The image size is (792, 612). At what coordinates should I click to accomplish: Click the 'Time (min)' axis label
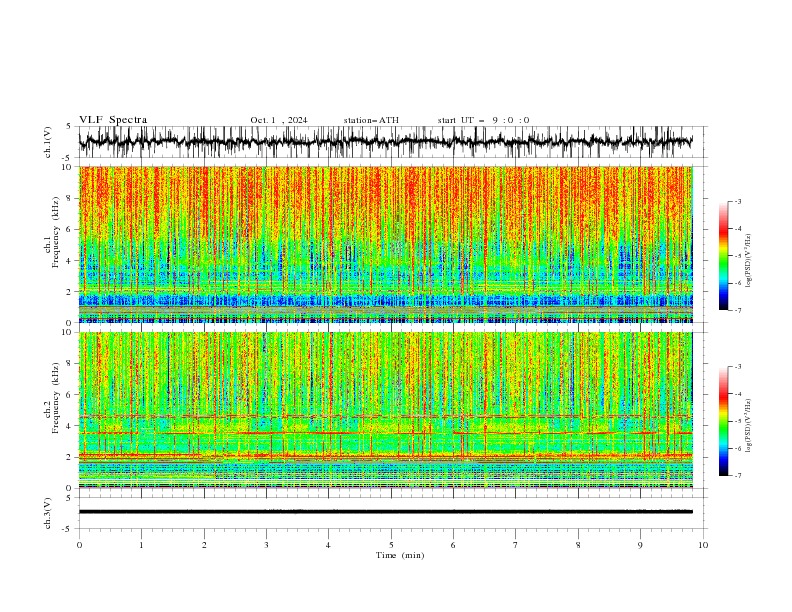[400, 555]
